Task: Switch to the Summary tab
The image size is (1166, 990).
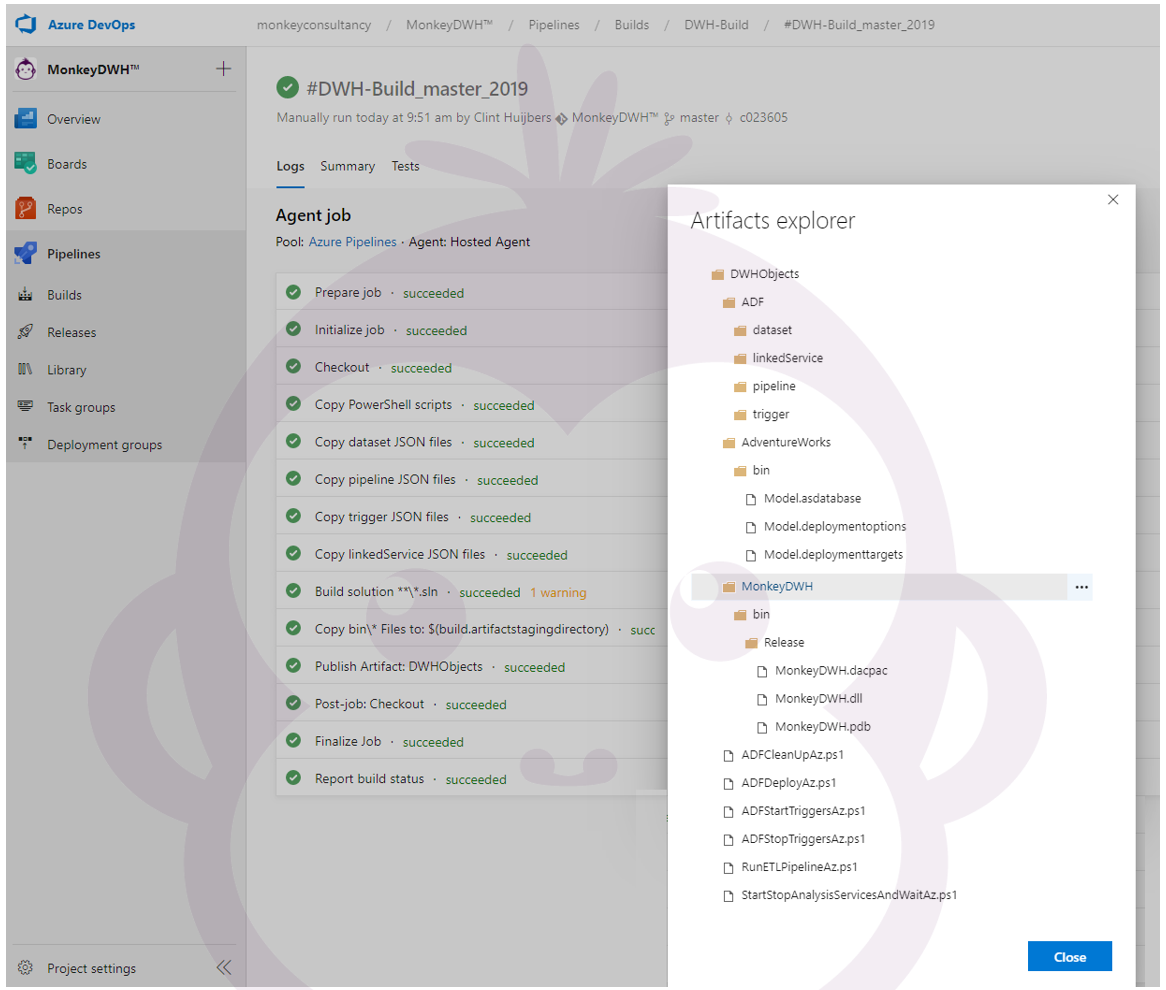Action: [347, 167]
